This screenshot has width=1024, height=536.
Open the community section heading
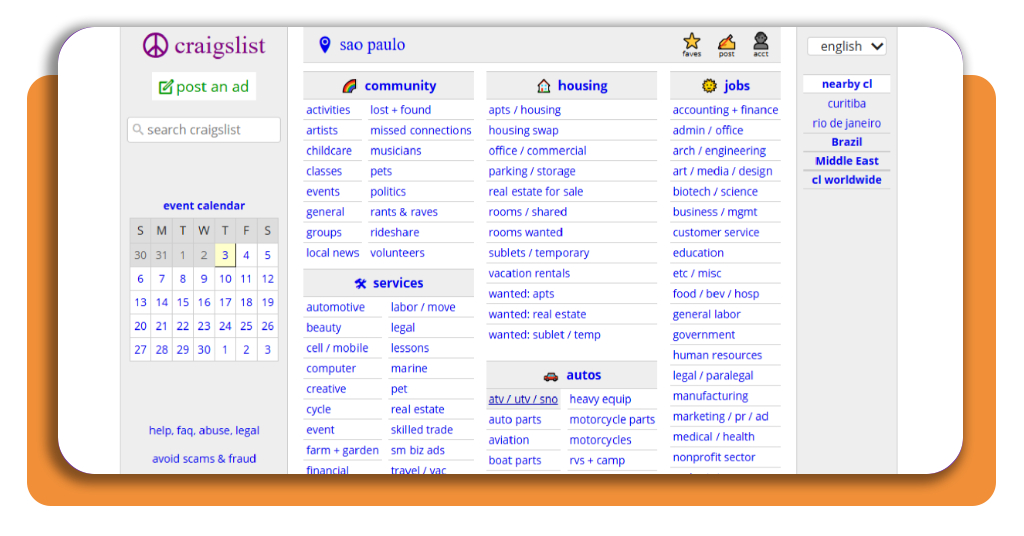(x=400, y=86)
